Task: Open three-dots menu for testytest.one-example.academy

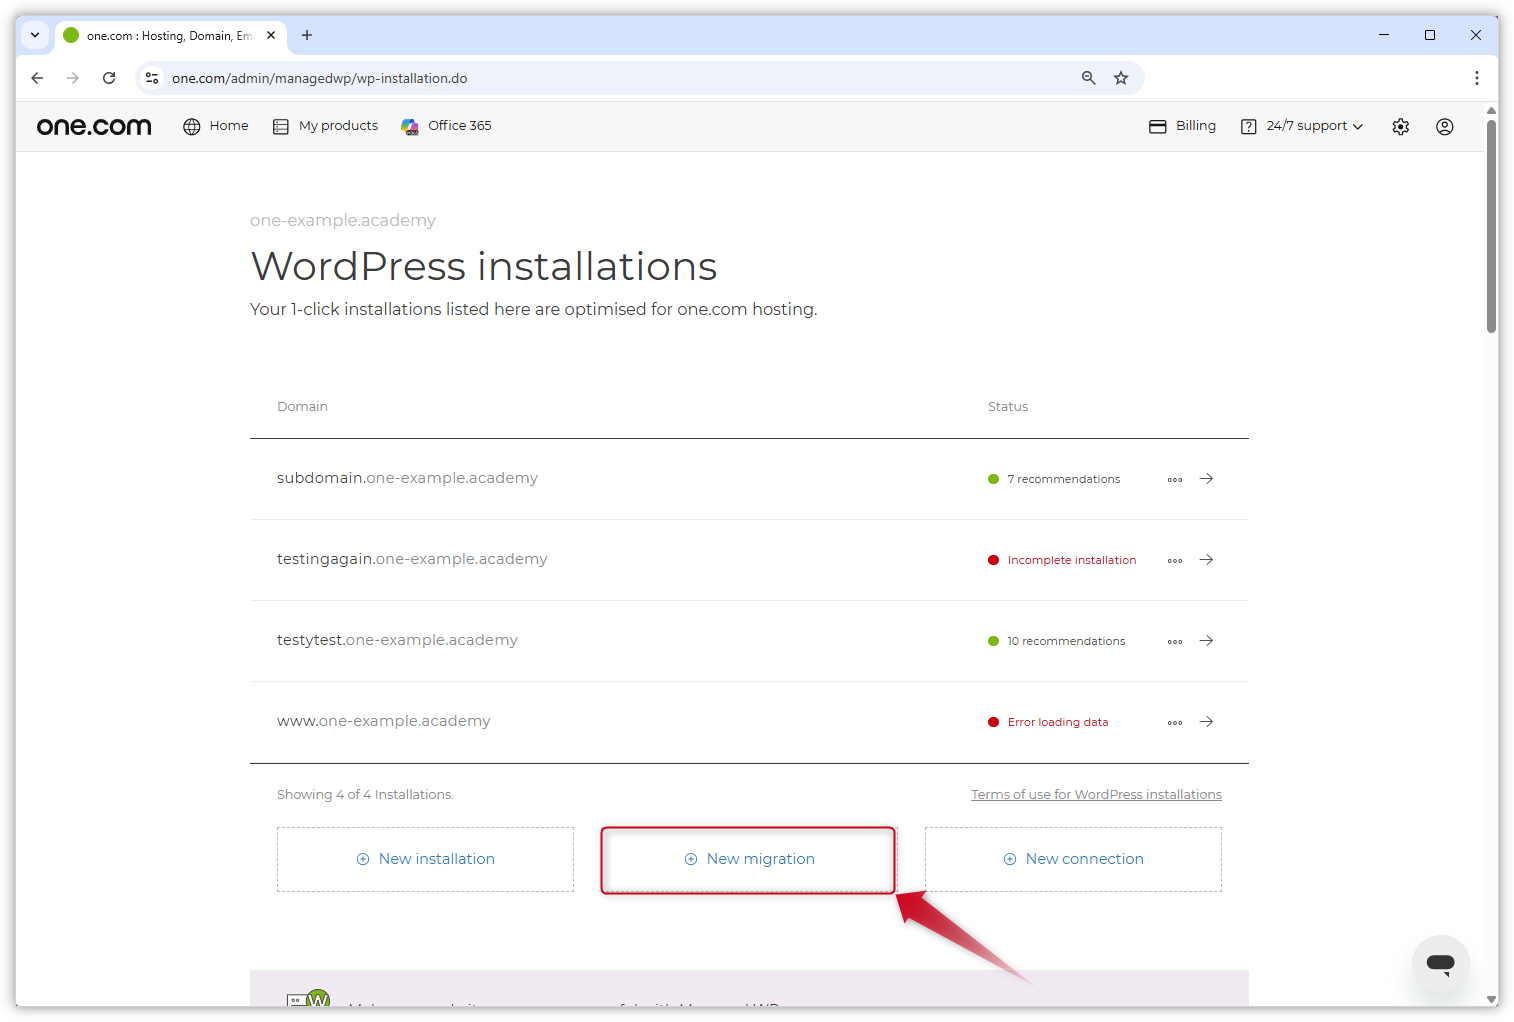Action: coord(1175,642)
